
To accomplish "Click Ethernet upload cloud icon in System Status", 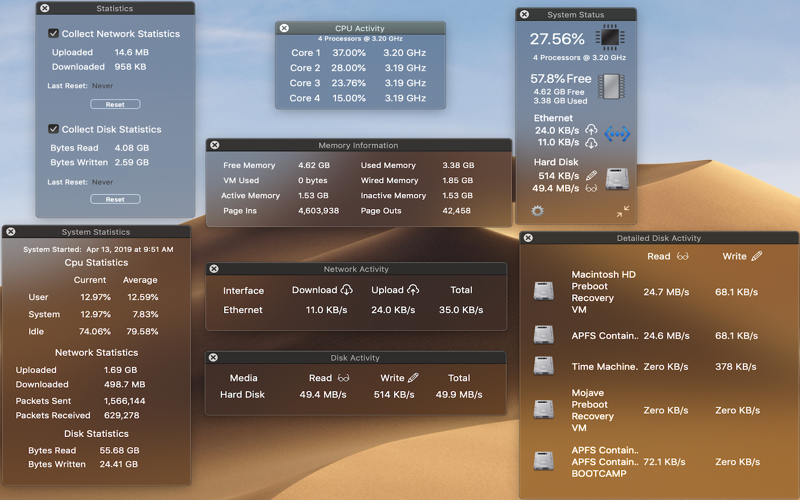I will coord(591,130).
